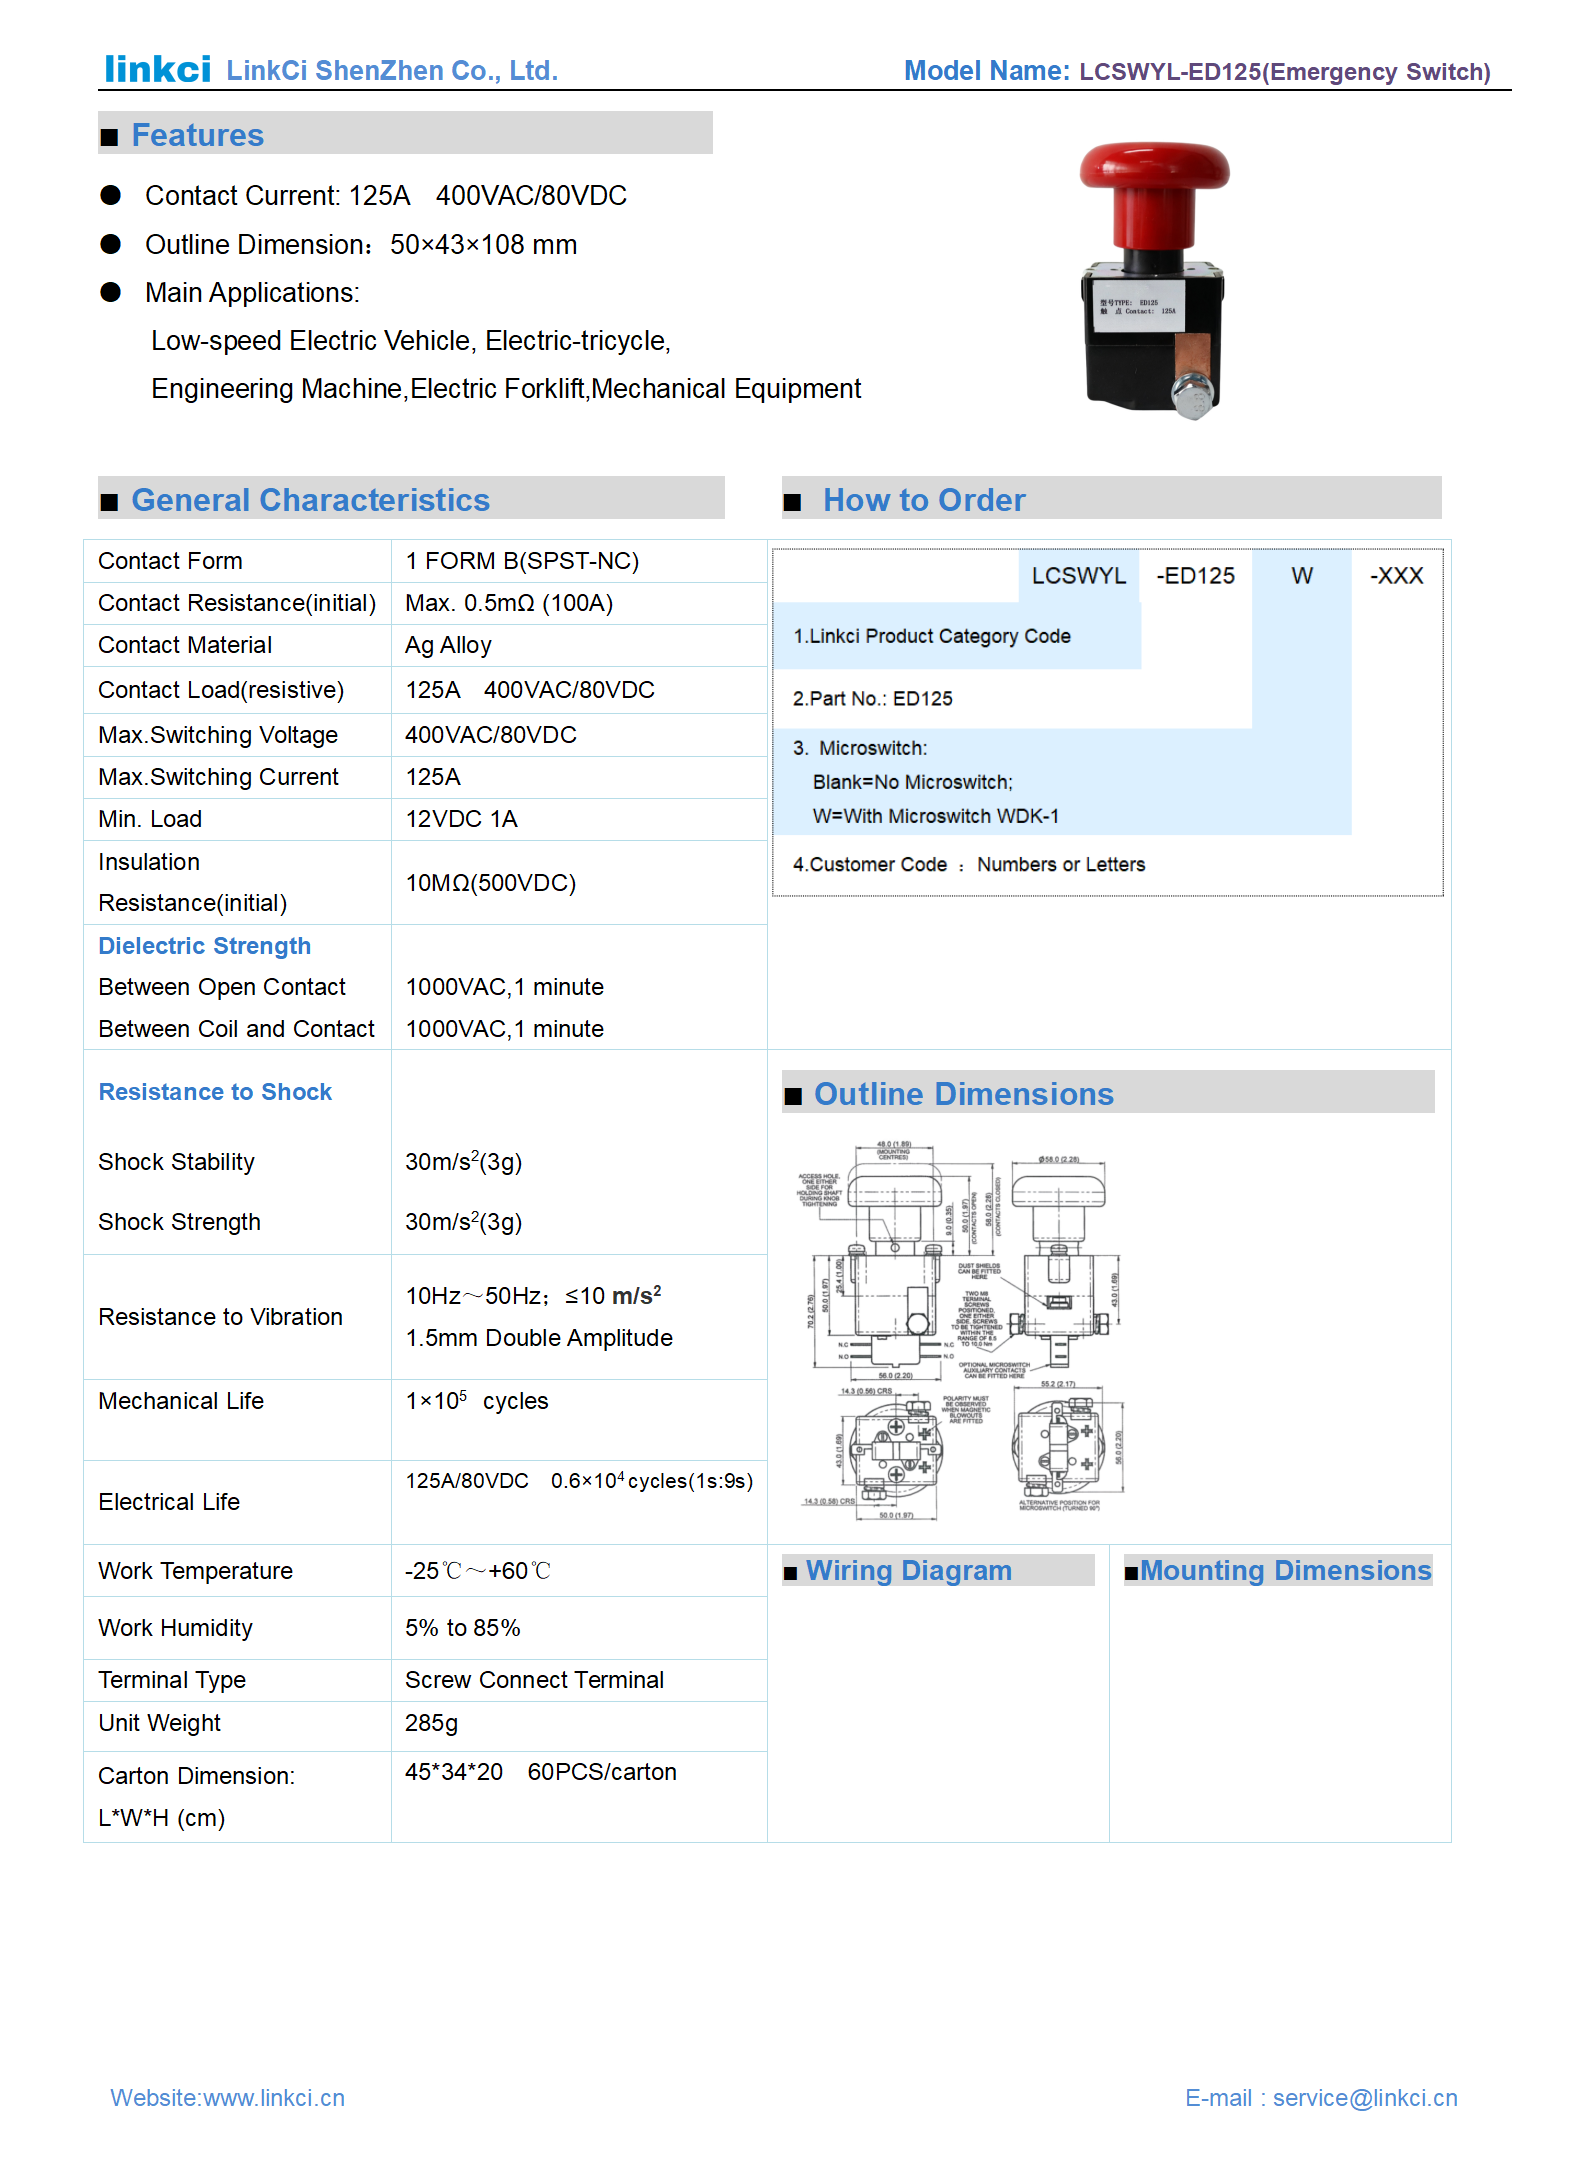Click the LinkCi ShenZhen Co., Ltd. company name

click(392, 71)
